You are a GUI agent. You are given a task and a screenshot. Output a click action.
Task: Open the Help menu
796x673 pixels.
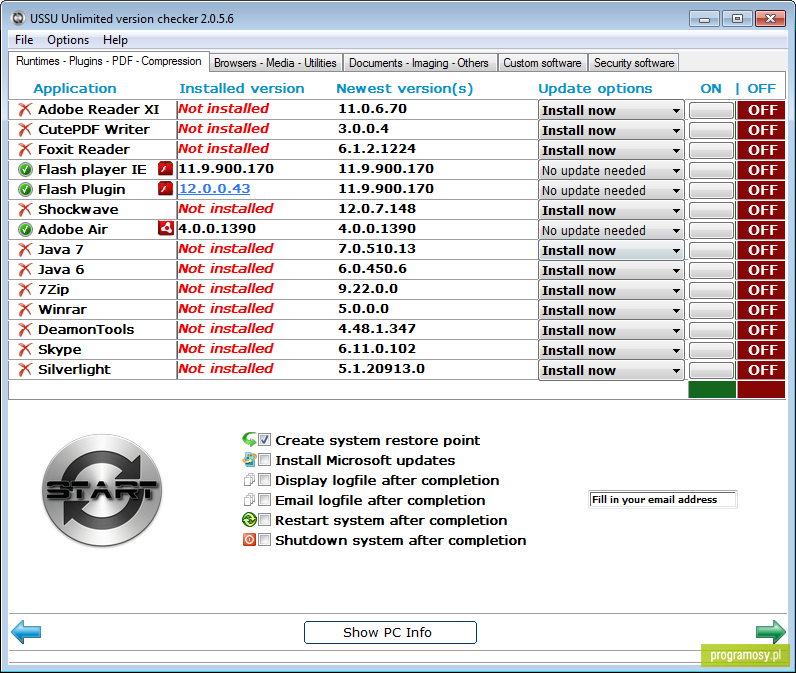pyautogui.click(x=115, y=40)
